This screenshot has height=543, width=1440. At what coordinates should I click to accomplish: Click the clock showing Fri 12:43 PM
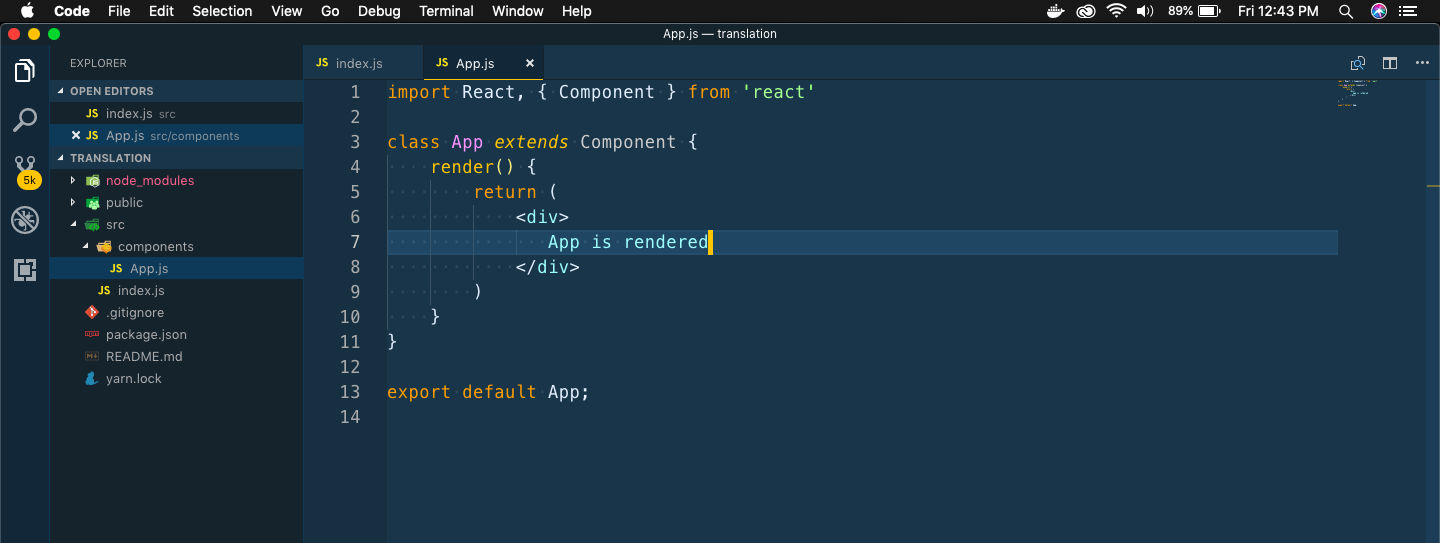click(x=1278, y=11)
